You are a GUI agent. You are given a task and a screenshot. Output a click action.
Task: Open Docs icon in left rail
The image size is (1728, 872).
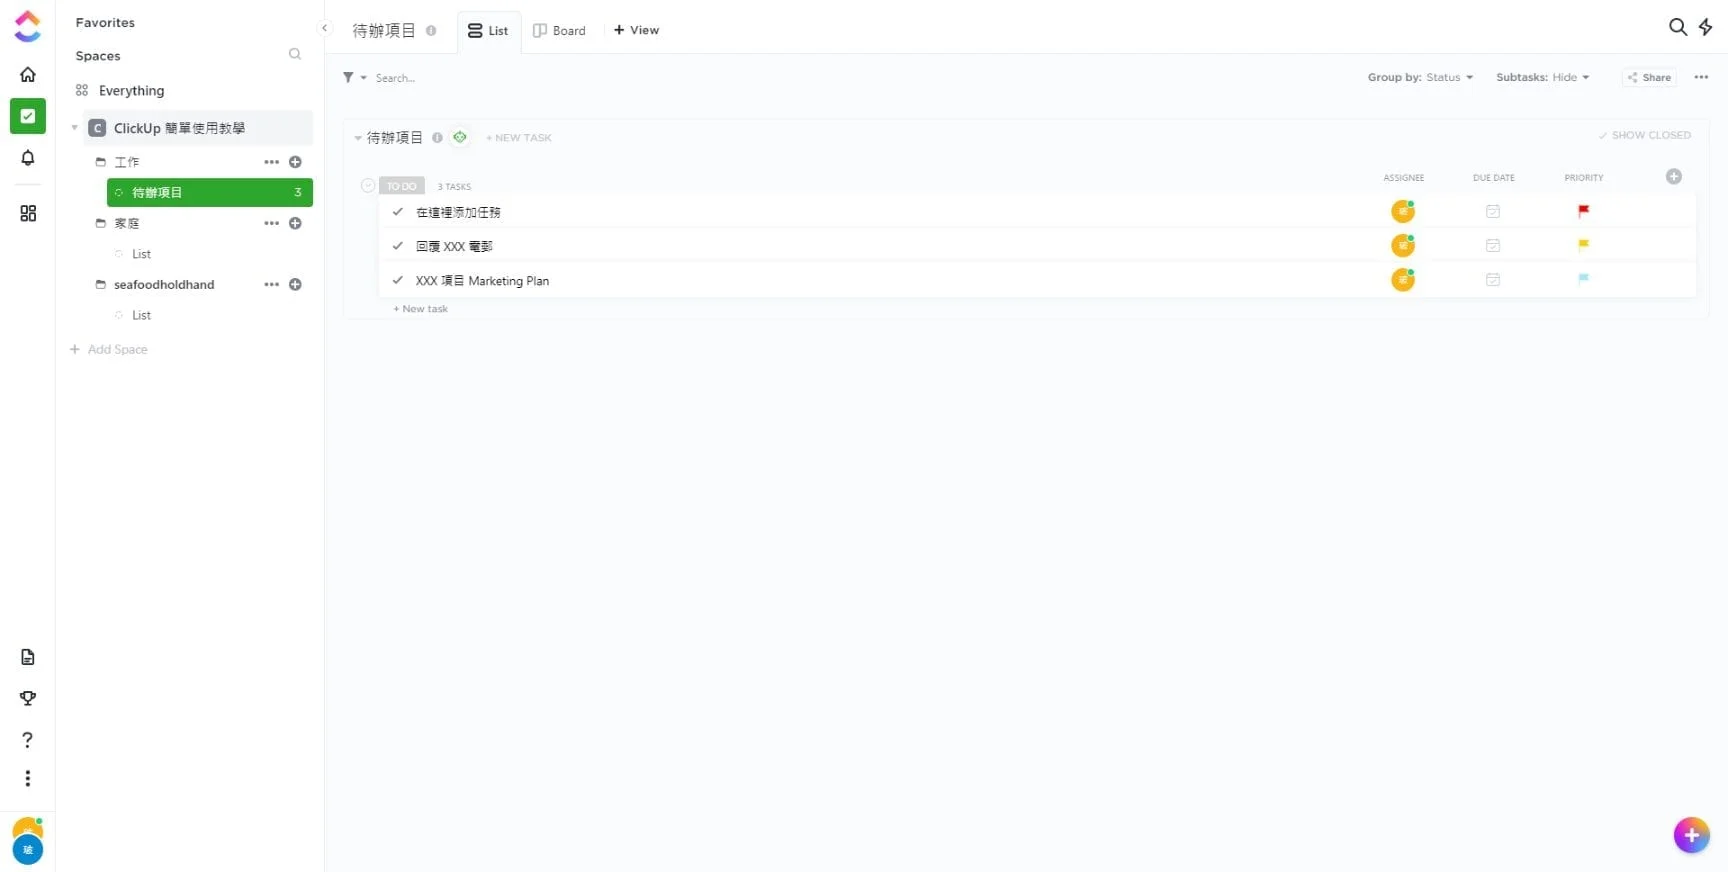click(28, 657)
